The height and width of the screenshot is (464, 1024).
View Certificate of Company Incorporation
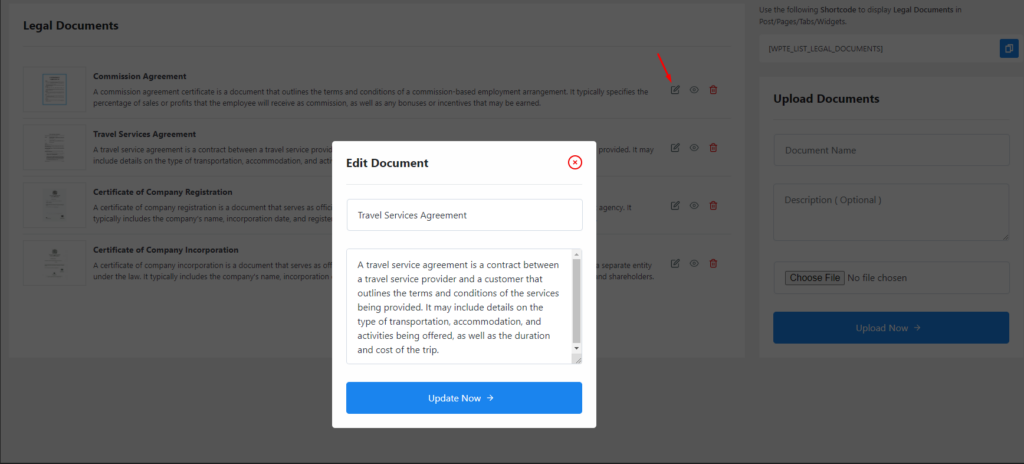tap(694, 263)
